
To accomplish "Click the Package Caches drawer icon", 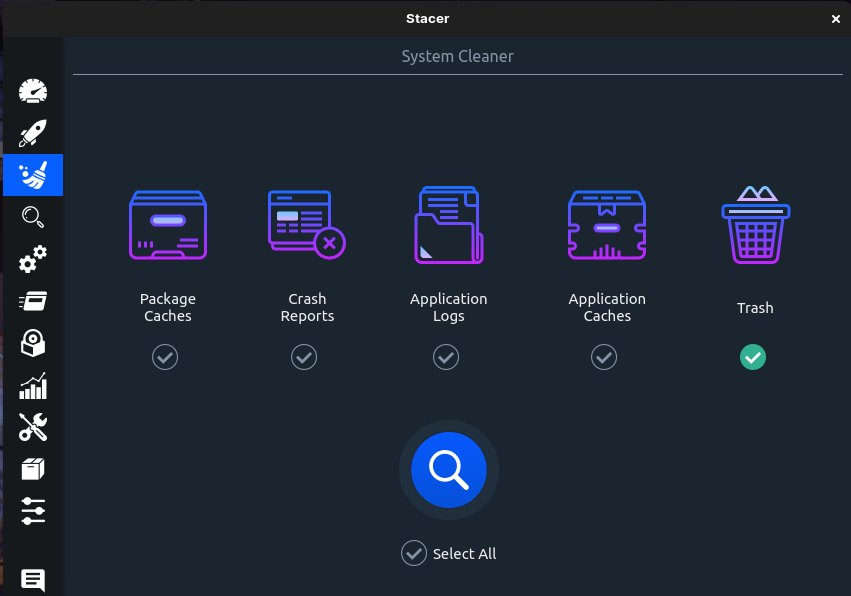I will 168,225.
